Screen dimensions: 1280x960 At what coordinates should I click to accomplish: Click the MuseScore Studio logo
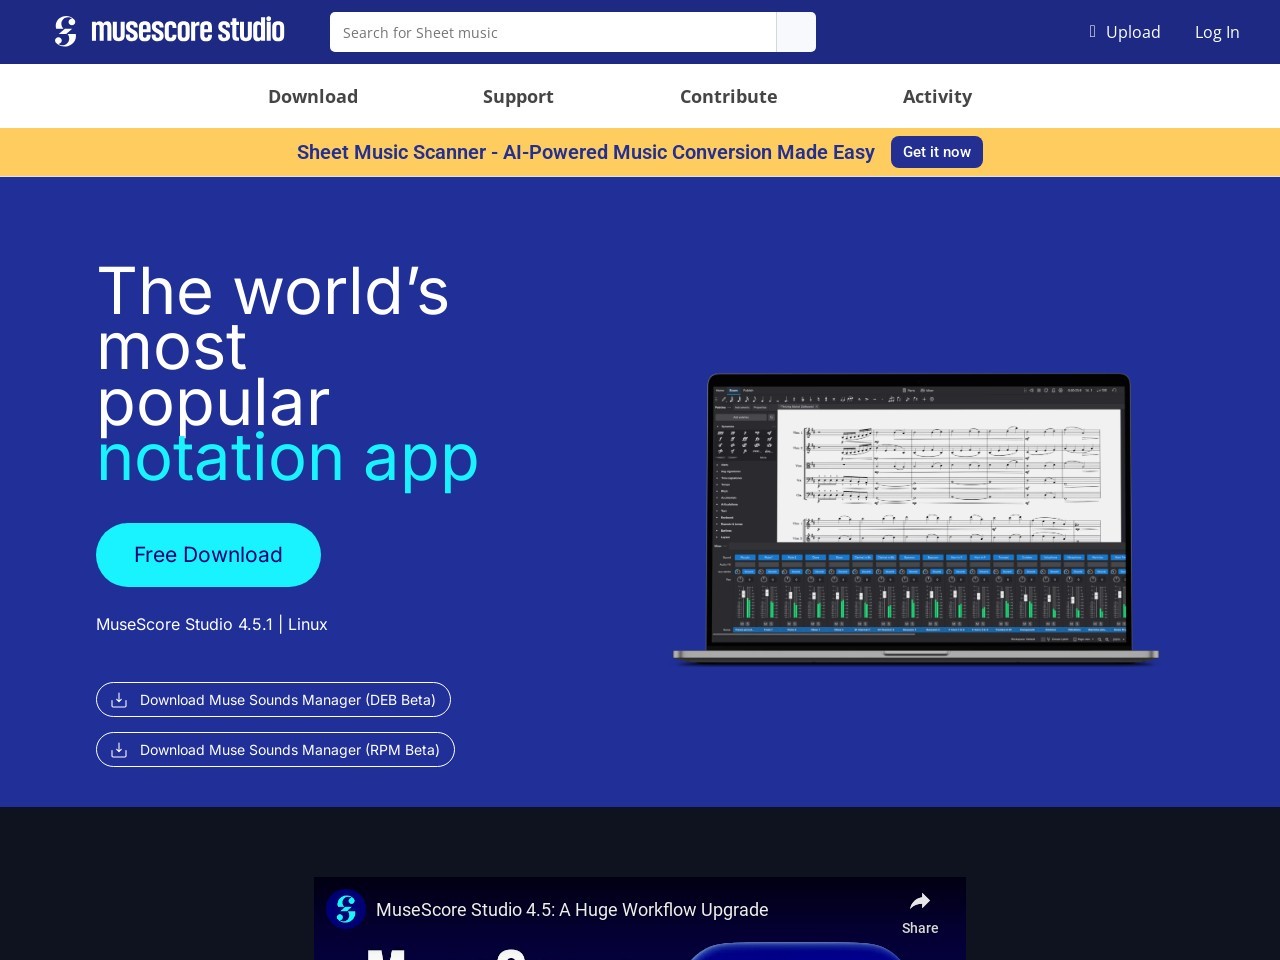pyautogui.click(x=170, y=31)
